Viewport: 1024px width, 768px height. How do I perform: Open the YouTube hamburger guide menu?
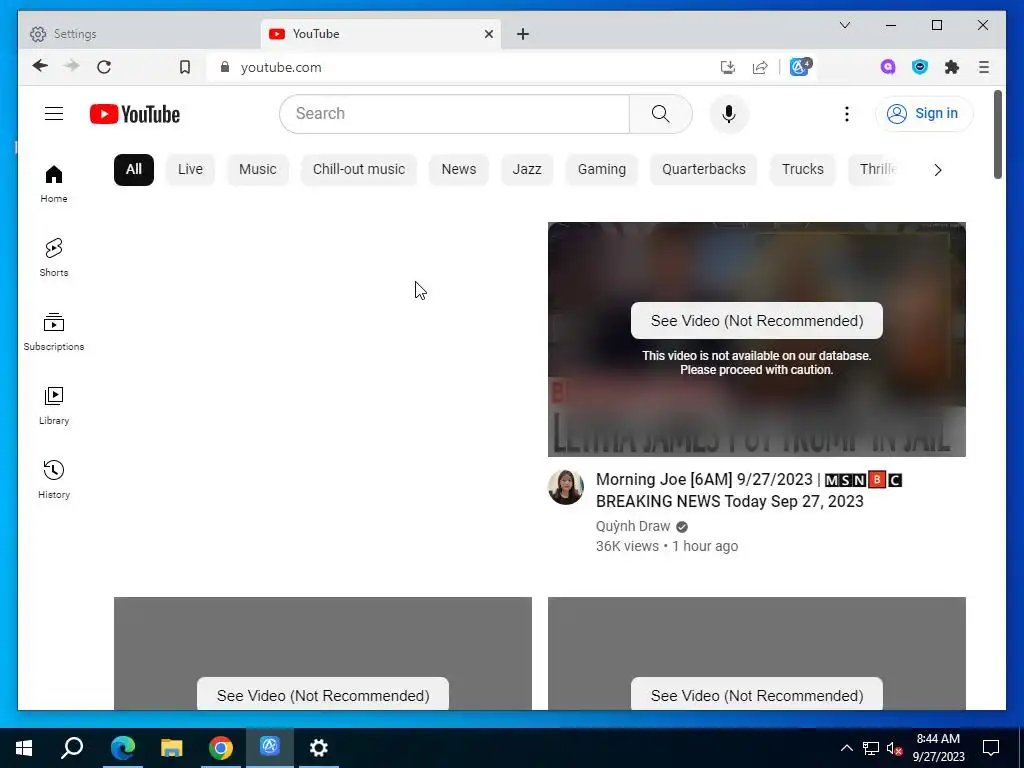pyautogui.click(x=54, y=114)
